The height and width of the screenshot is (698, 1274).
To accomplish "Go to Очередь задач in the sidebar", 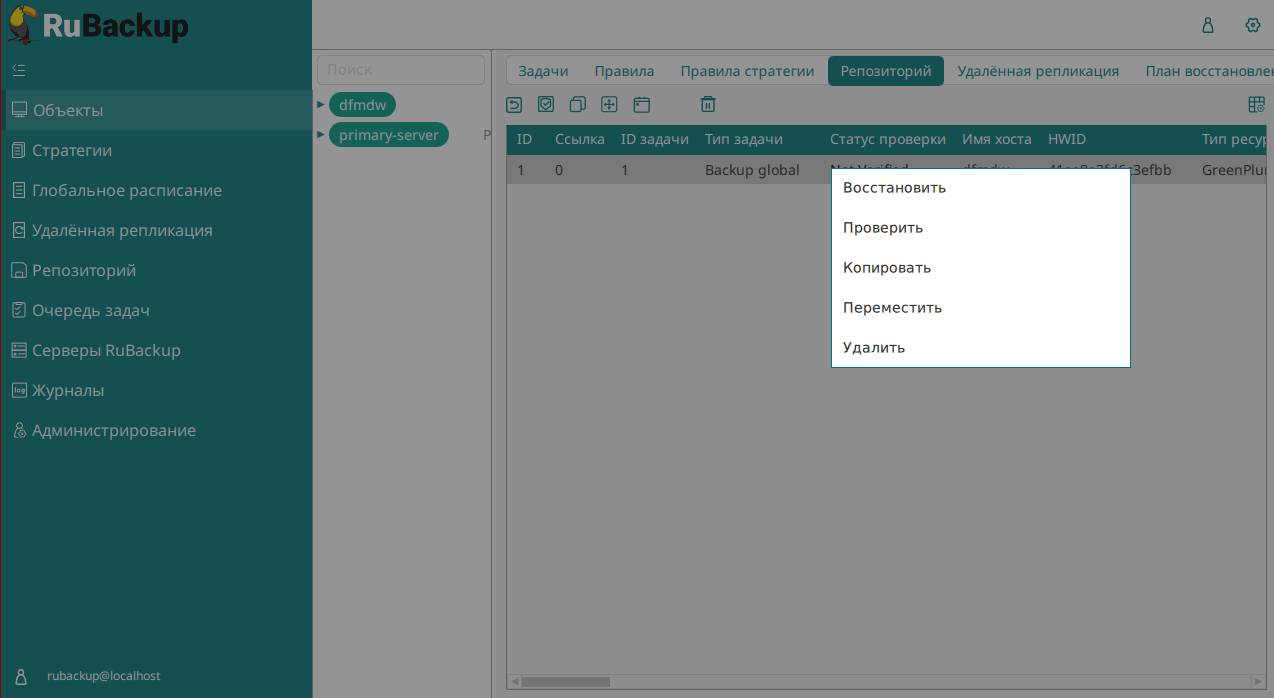I will coord(90,310).
